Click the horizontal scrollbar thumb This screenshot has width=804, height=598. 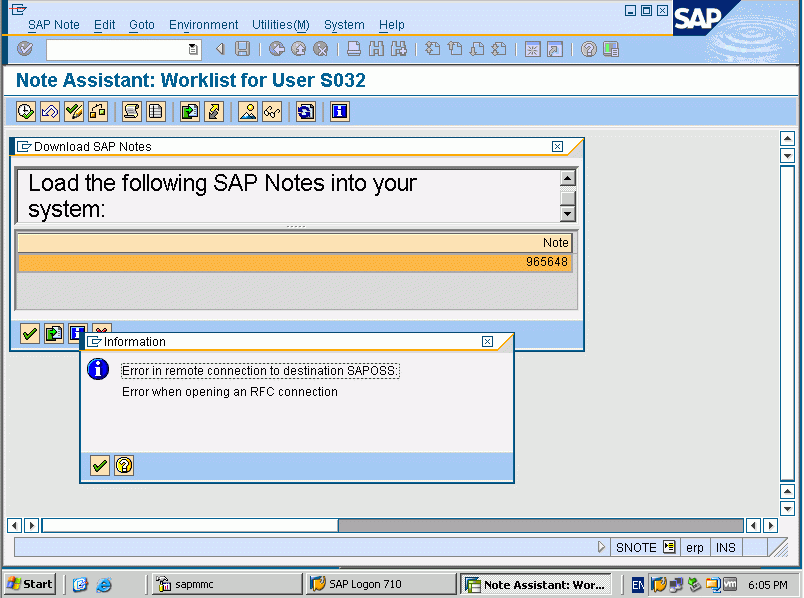pyautogui.click(x=190, y=525)
